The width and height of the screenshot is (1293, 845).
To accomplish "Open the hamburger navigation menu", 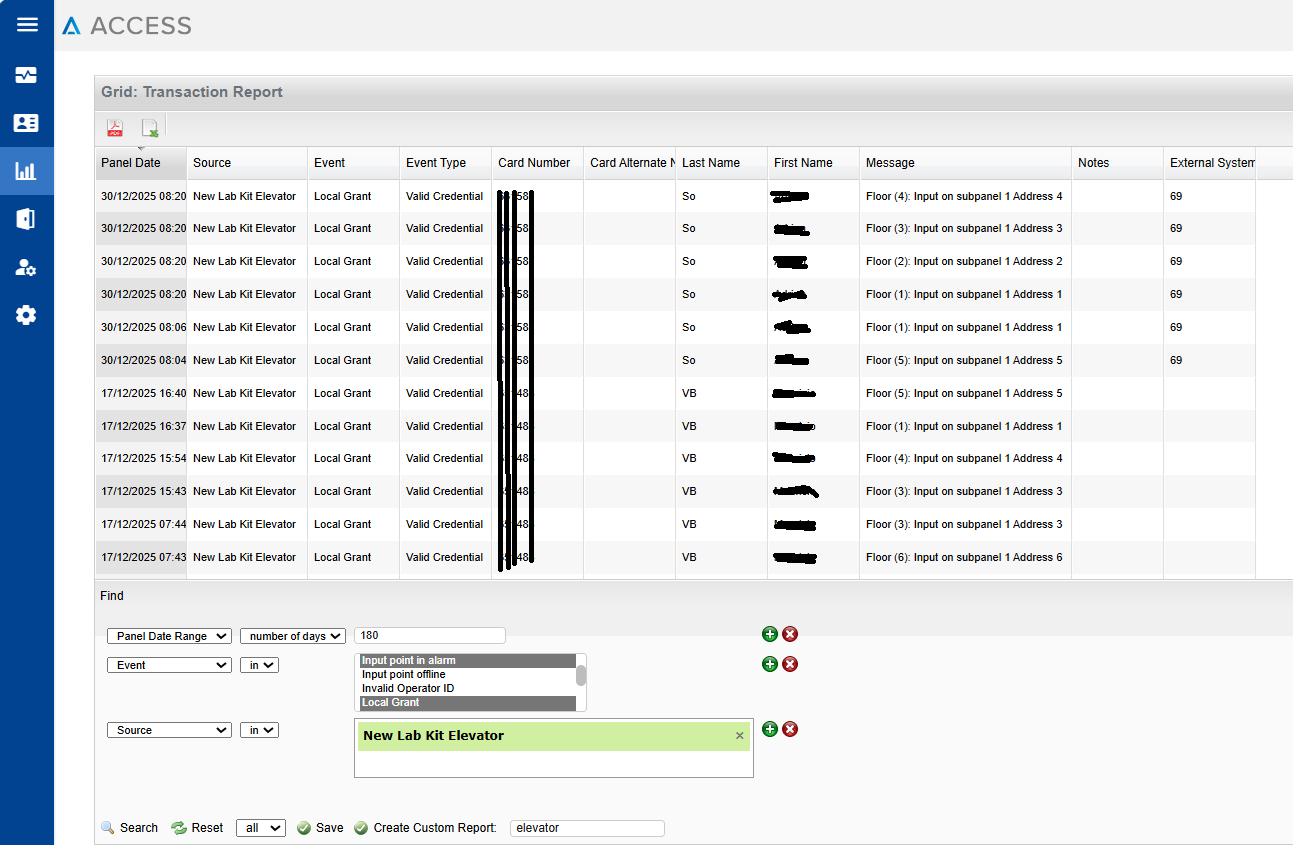I will 27,25.
